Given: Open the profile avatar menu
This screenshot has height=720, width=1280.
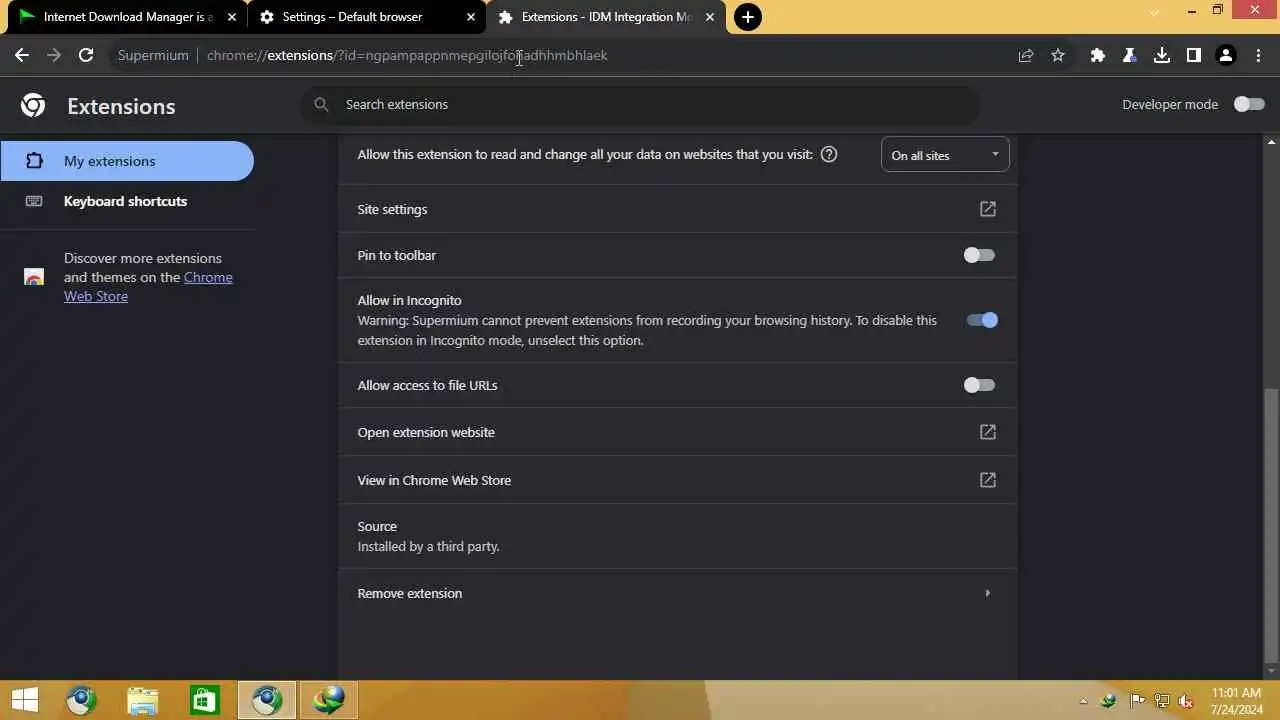Looking at the screenshot, I should pyautogui.click(x=1226, y=56).
